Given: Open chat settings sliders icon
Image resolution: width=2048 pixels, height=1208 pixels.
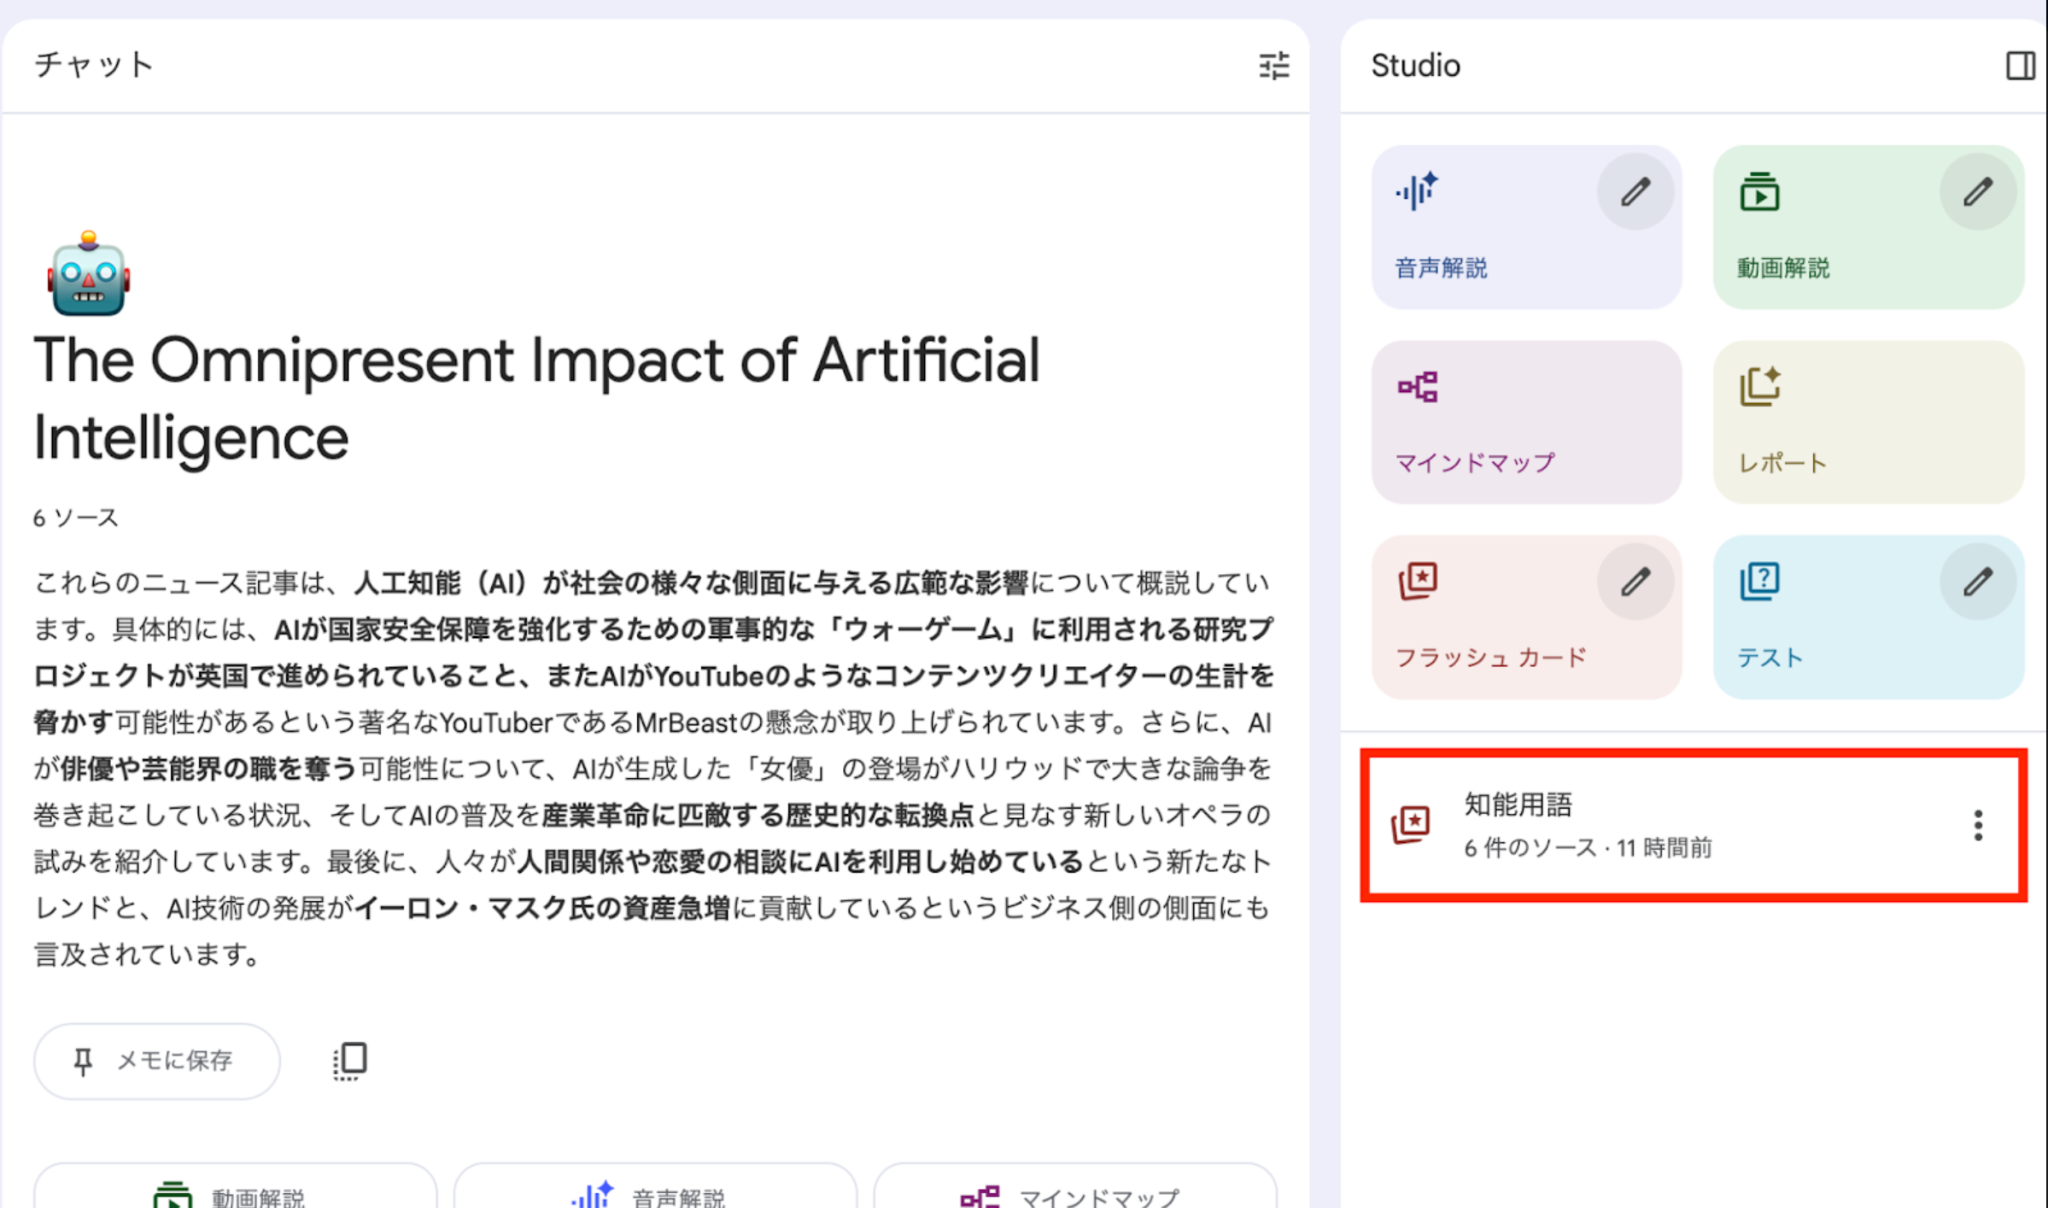Looking at the screenshot, I should 1273,66.
